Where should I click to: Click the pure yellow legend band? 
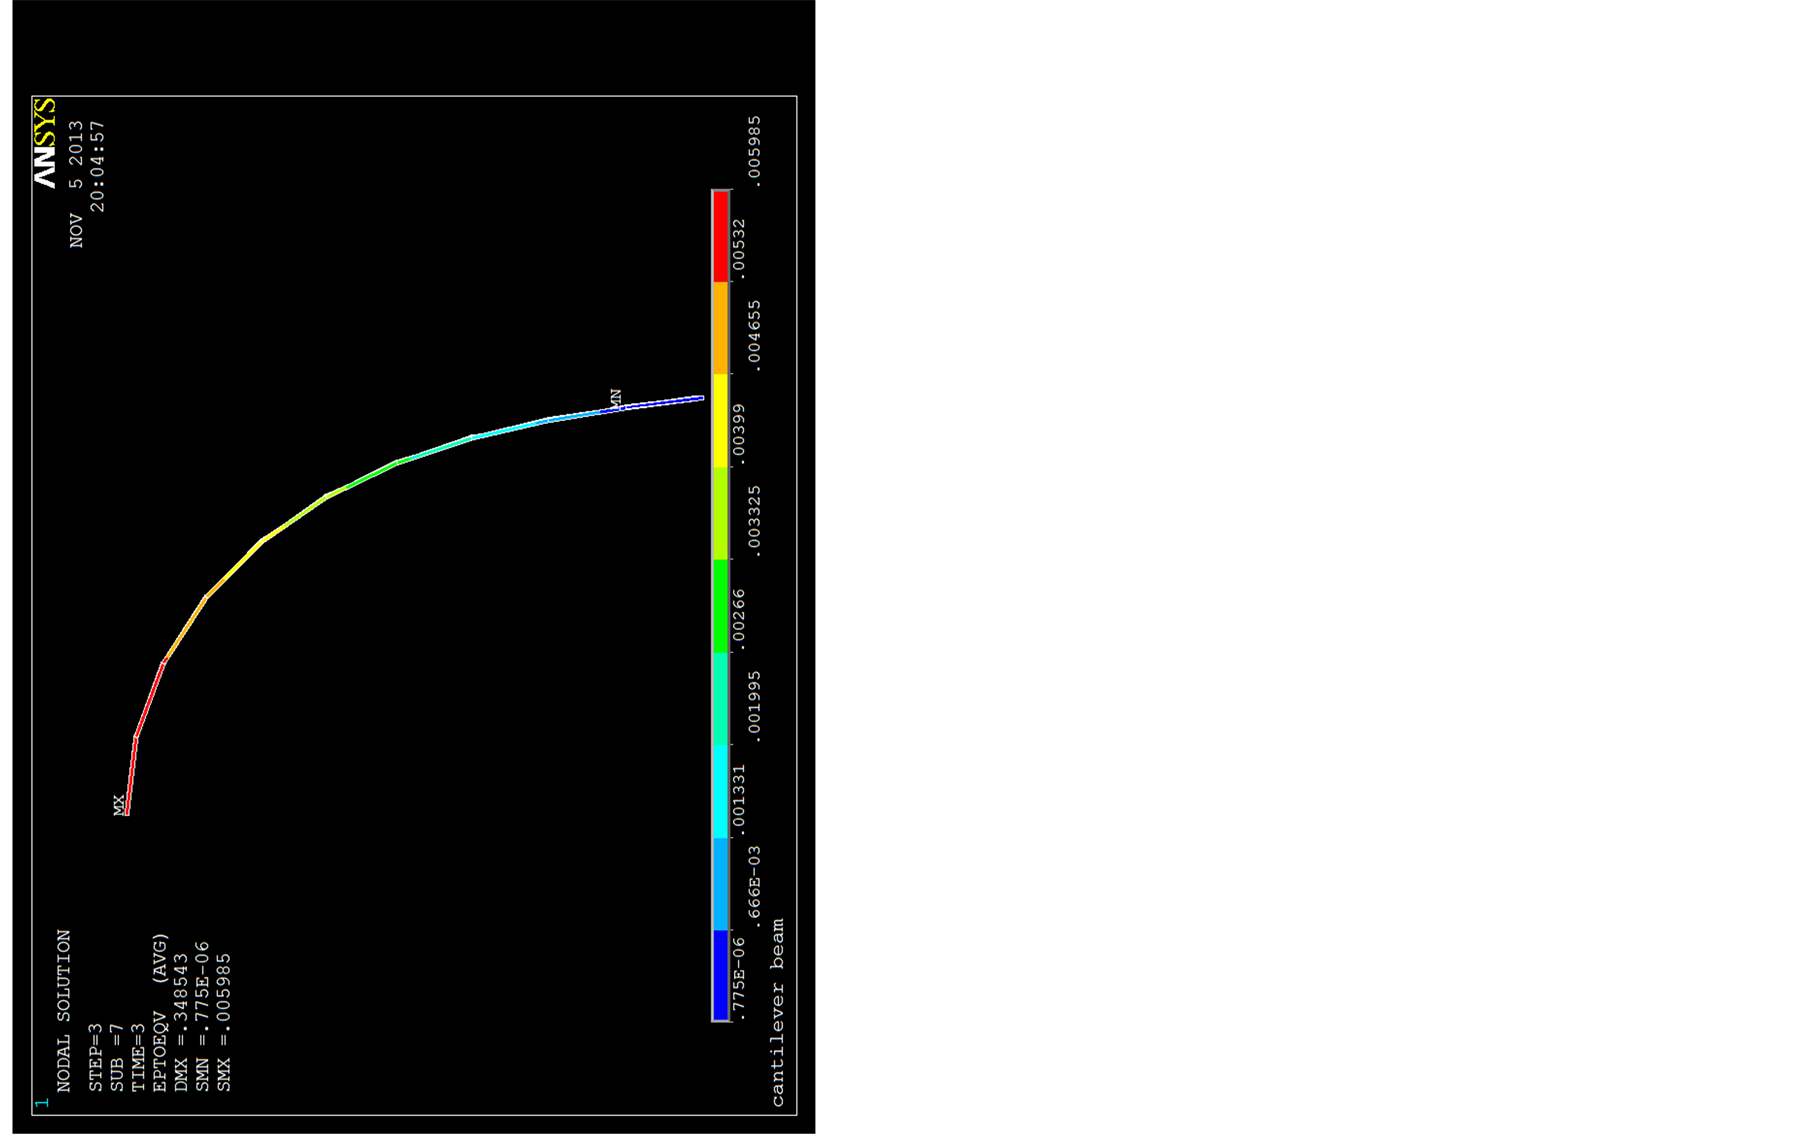720,420
